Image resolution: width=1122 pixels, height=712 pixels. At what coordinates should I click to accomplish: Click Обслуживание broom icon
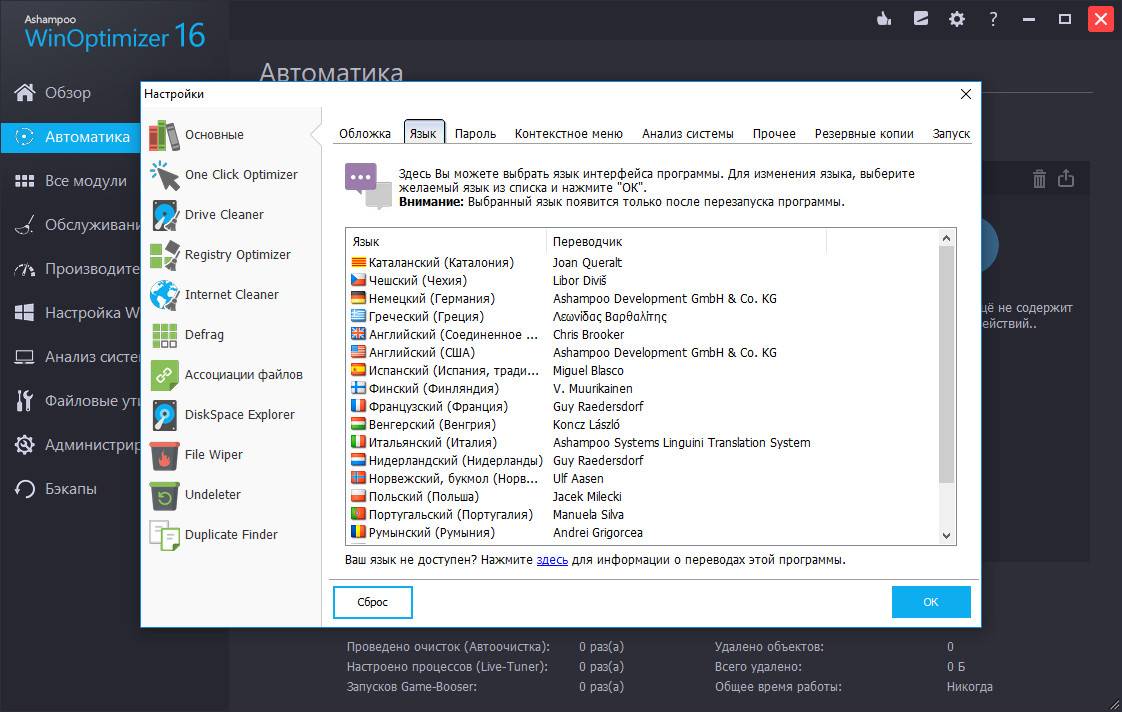coord(24,225)
